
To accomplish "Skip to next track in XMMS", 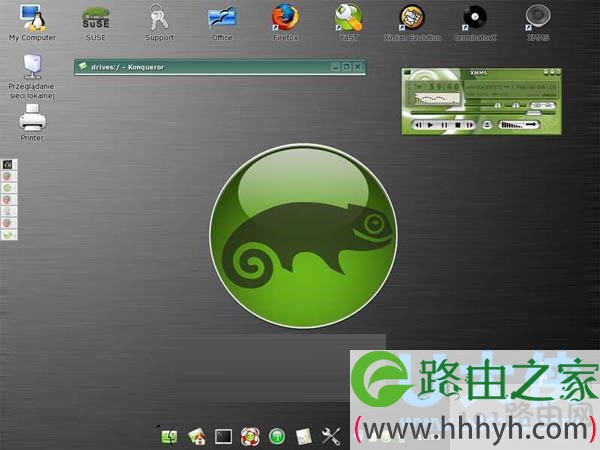I will (470, 125).
